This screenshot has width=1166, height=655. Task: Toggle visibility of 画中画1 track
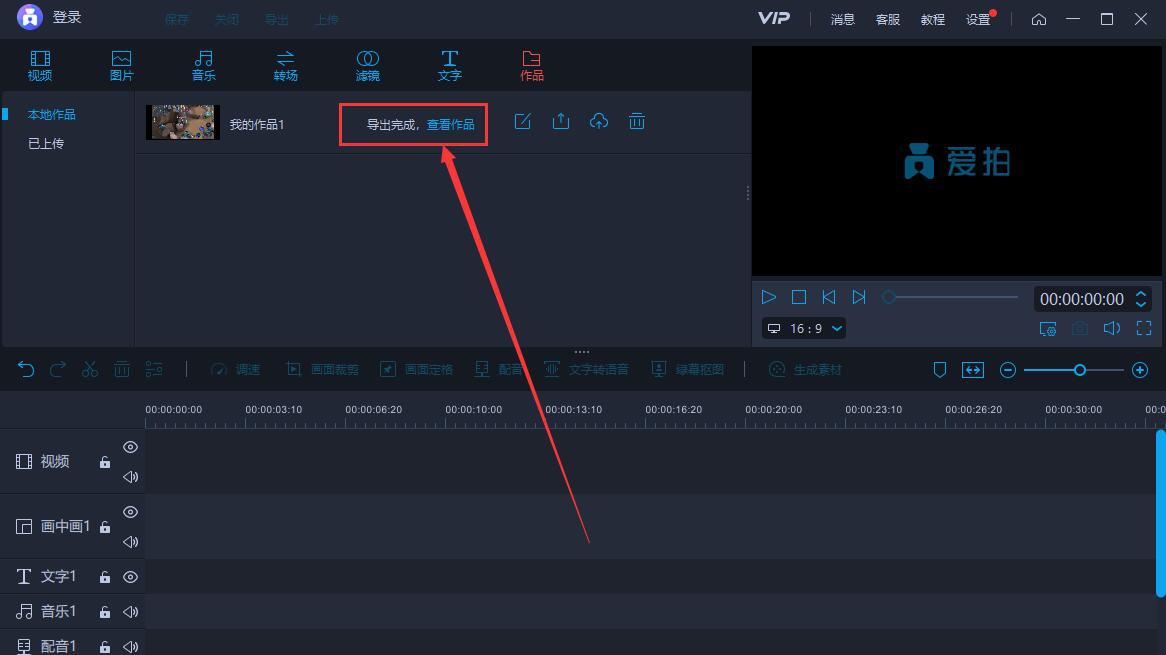click(x=130, y=512)
